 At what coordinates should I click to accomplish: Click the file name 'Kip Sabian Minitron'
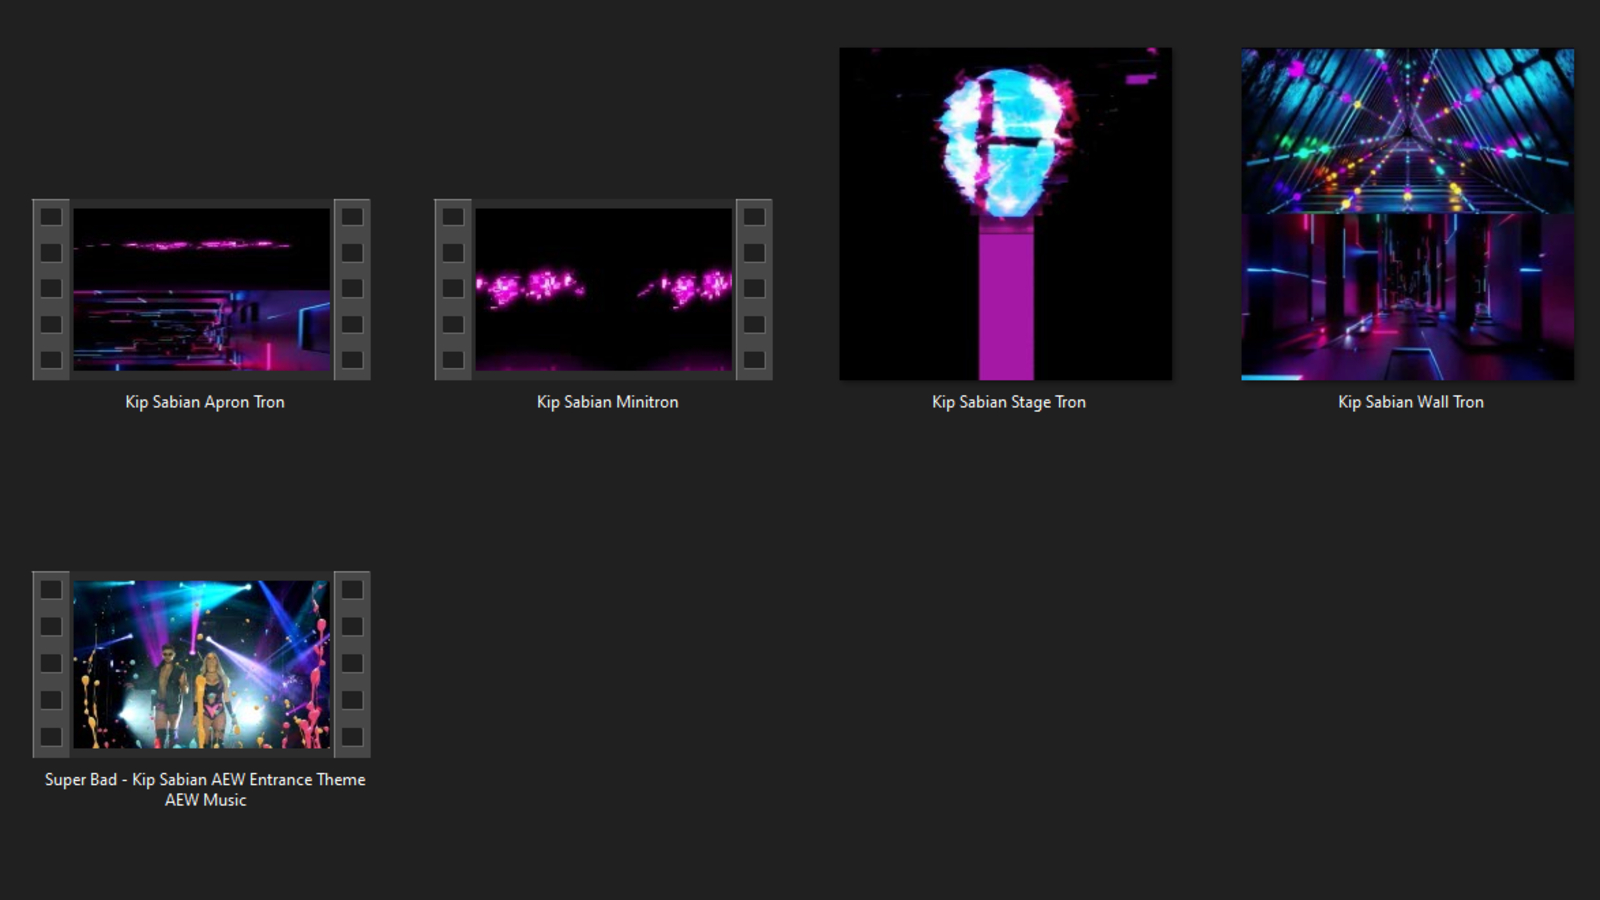pyautogui.click(x=607, y=402)
